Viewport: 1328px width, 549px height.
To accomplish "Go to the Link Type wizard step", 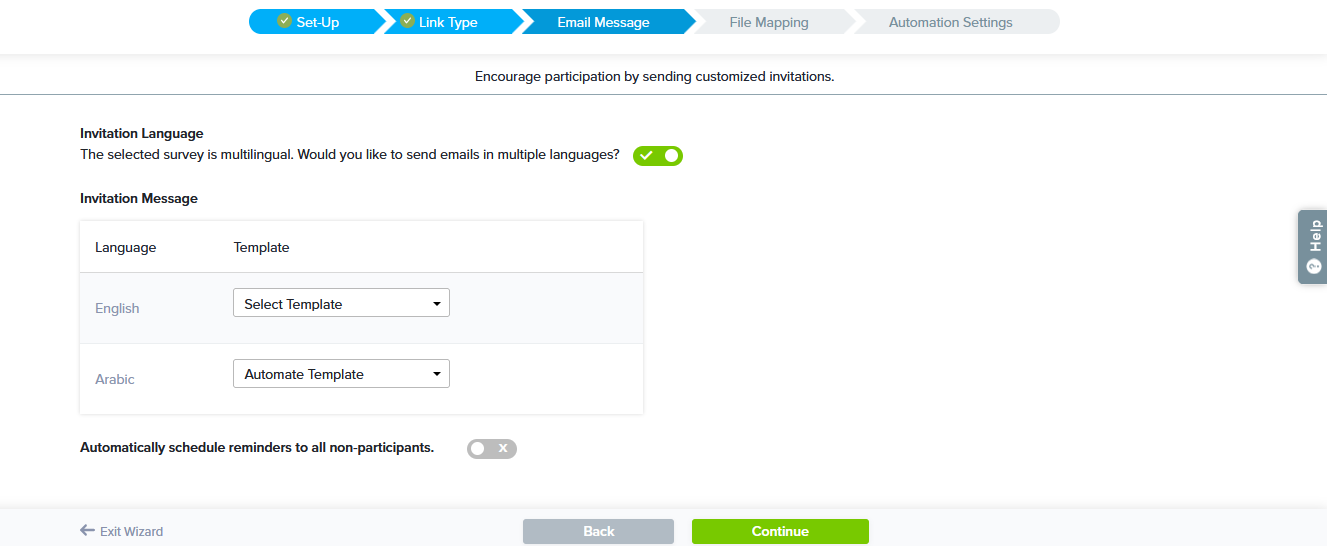I will pyautogui.click(x=448, y=22).
